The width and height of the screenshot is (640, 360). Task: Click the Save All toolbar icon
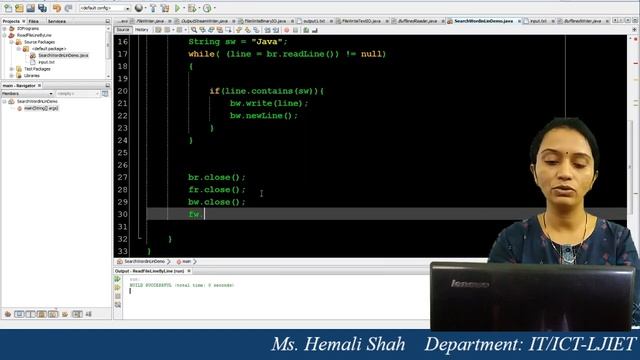42,8
